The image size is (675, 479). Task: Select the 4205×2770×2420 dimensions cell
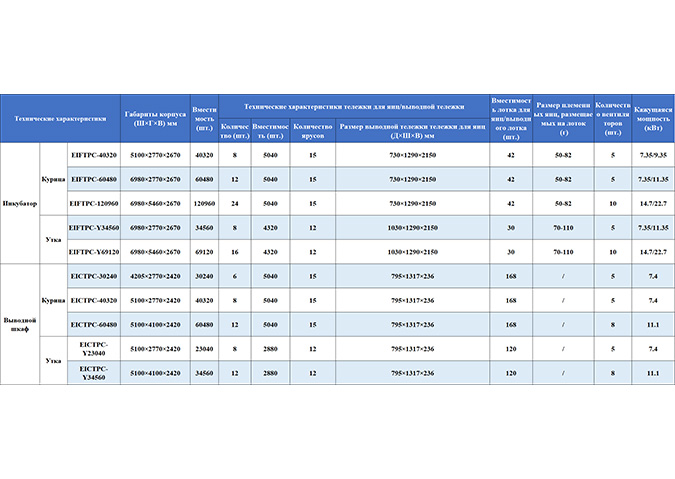click(155, 276)
